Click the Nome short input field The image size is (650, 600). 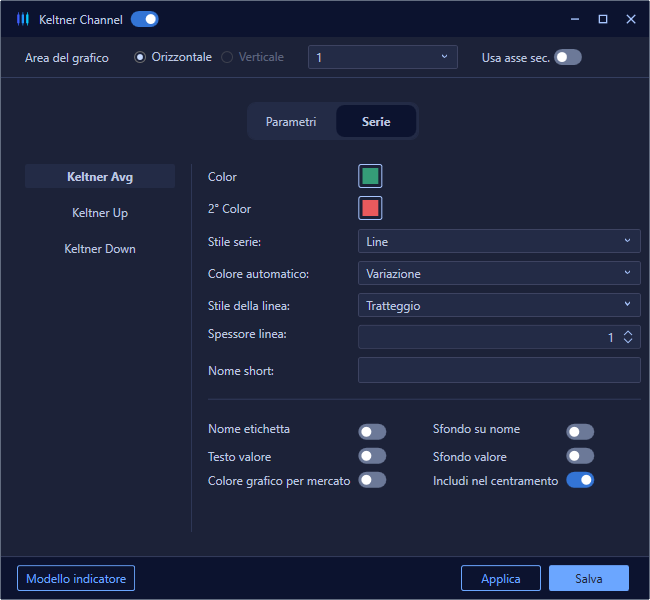tap(499, 370)
